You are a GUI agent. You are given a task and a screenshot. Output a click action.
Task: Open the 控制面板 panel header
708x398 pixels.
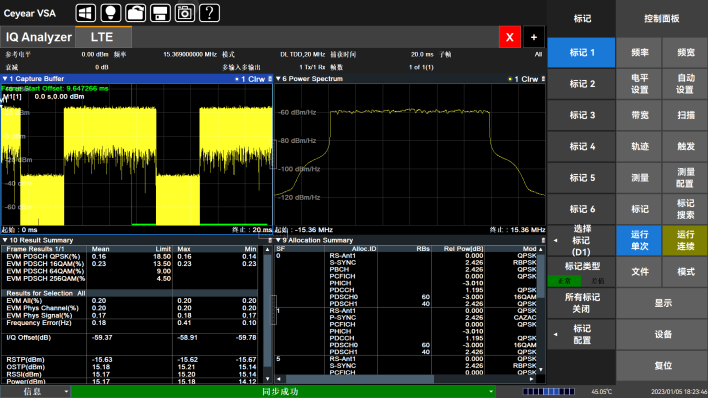[x=662, y=19]
